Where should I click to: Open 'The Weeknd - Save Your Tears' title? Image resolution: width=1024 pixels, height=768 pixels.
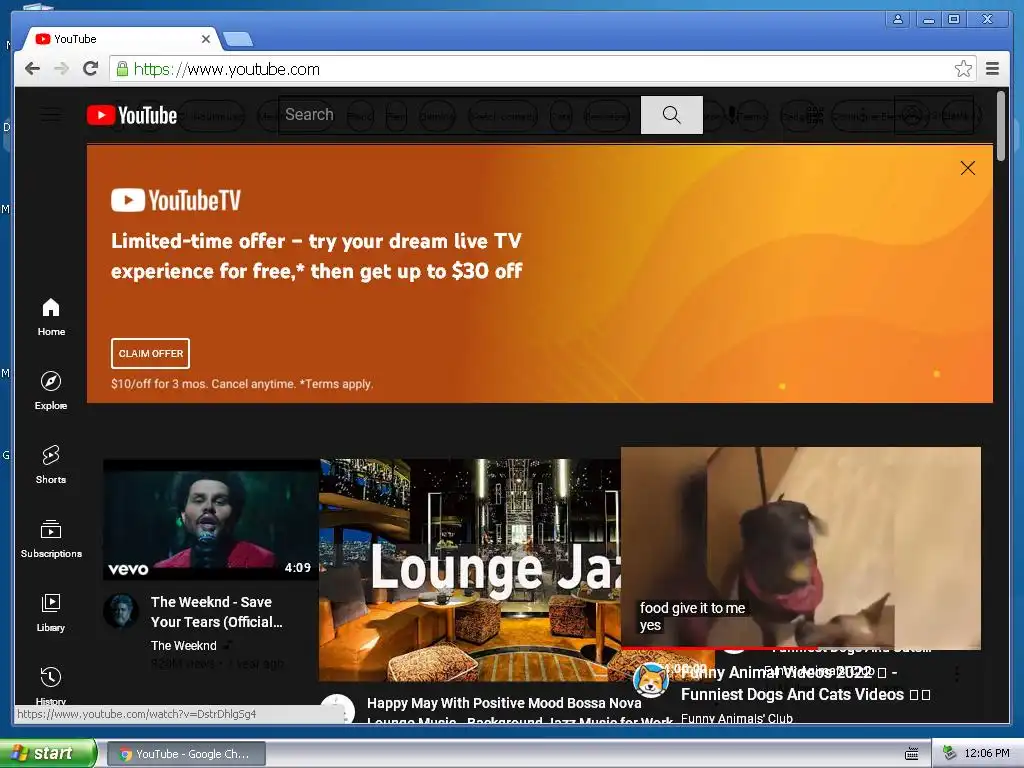[x=217, y=612]
